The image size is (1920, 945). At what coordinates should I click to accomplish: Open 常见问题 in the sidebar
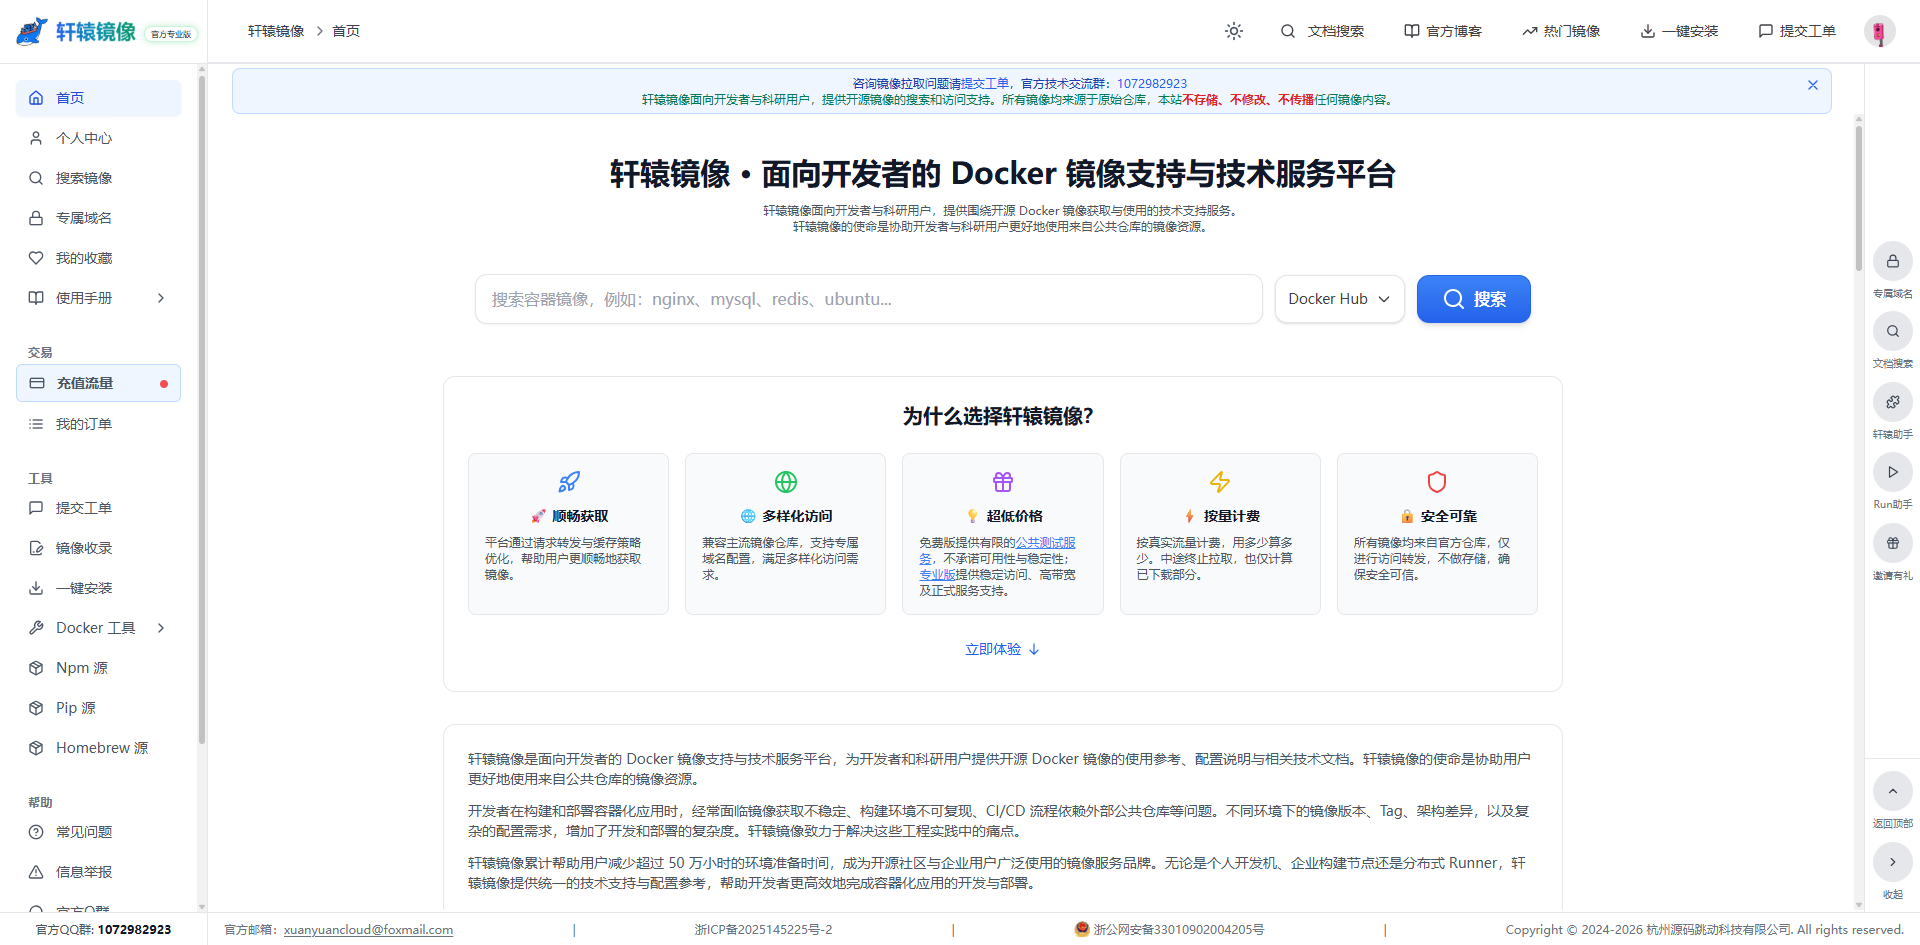[x=98, y=832]
